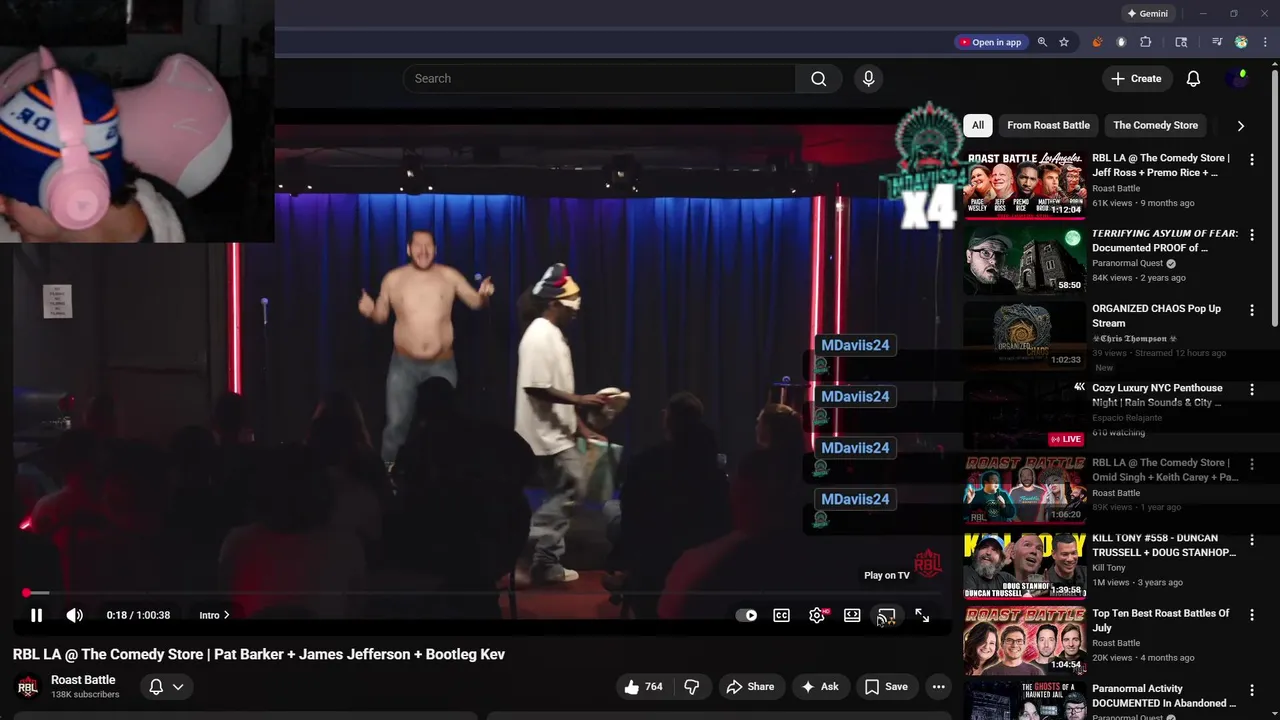The width and height of the screenshot is (1280, 720).
Task: Open more actions menu below the video
Action: (938, 687)
